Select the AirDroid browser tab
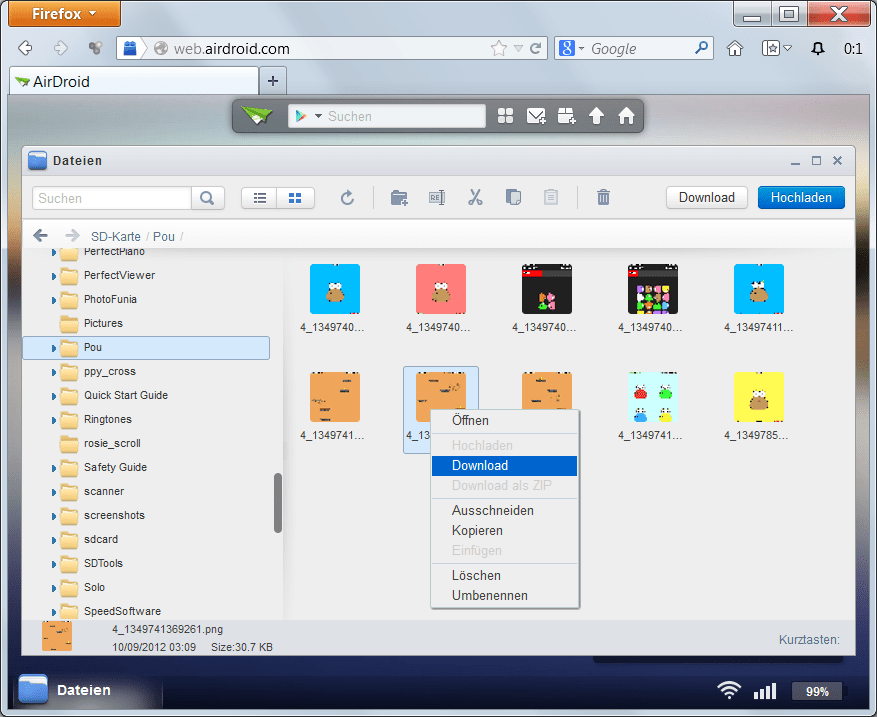877x717 pixels. [x=134, y=82]
